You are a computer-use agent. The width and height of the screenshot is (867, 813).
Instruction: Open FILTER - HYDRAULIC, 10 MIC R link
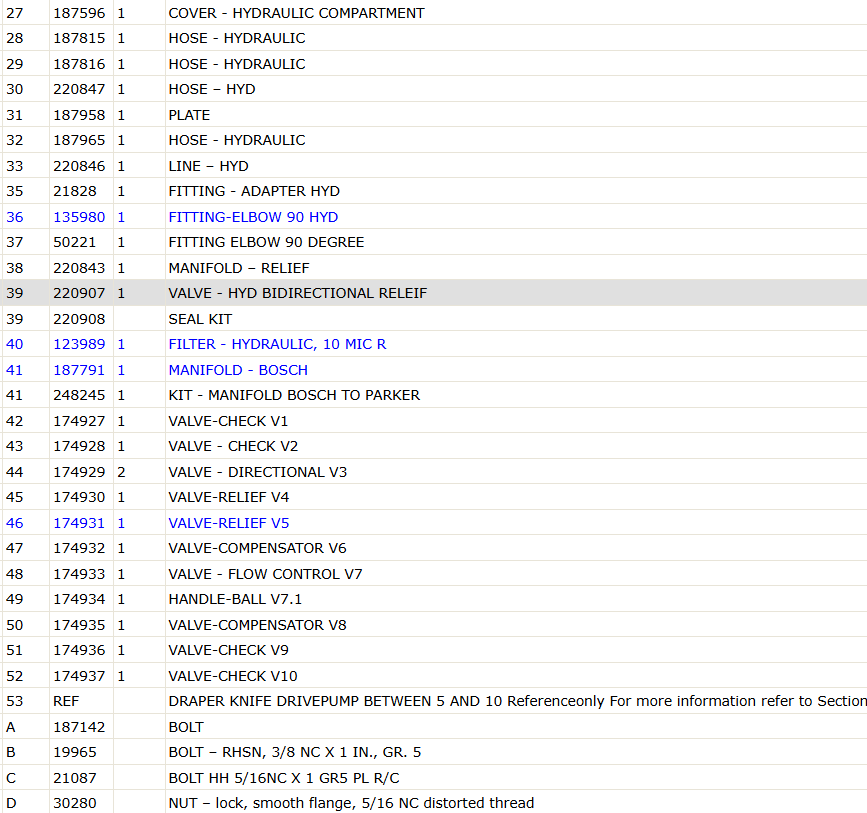pyautogui.click(x=277, y=344)
